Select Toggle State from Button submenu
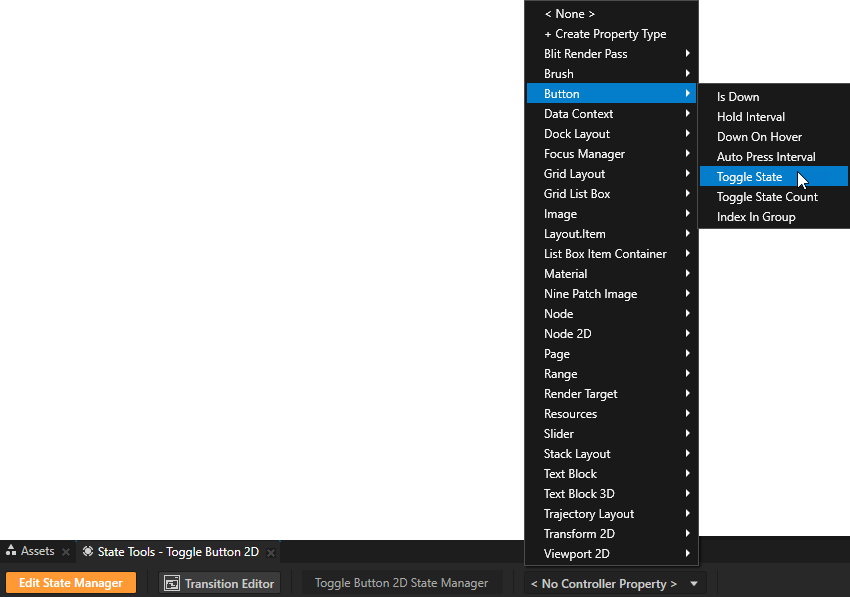The height and width of the screenshot is (597, 850). [x=749, y=177]
